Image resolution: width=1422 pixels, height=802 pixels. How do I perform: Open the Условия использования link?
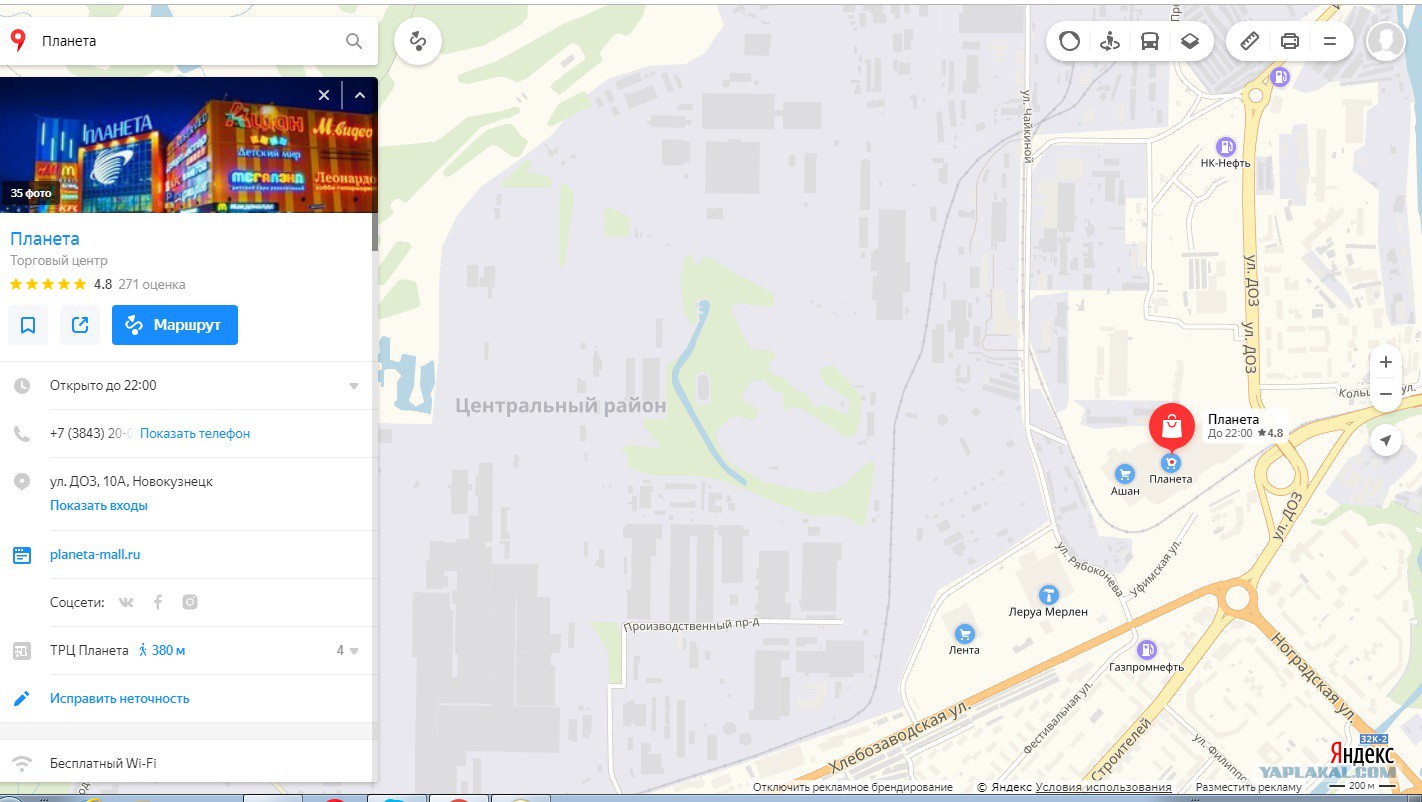click(x=1104, y=788)
